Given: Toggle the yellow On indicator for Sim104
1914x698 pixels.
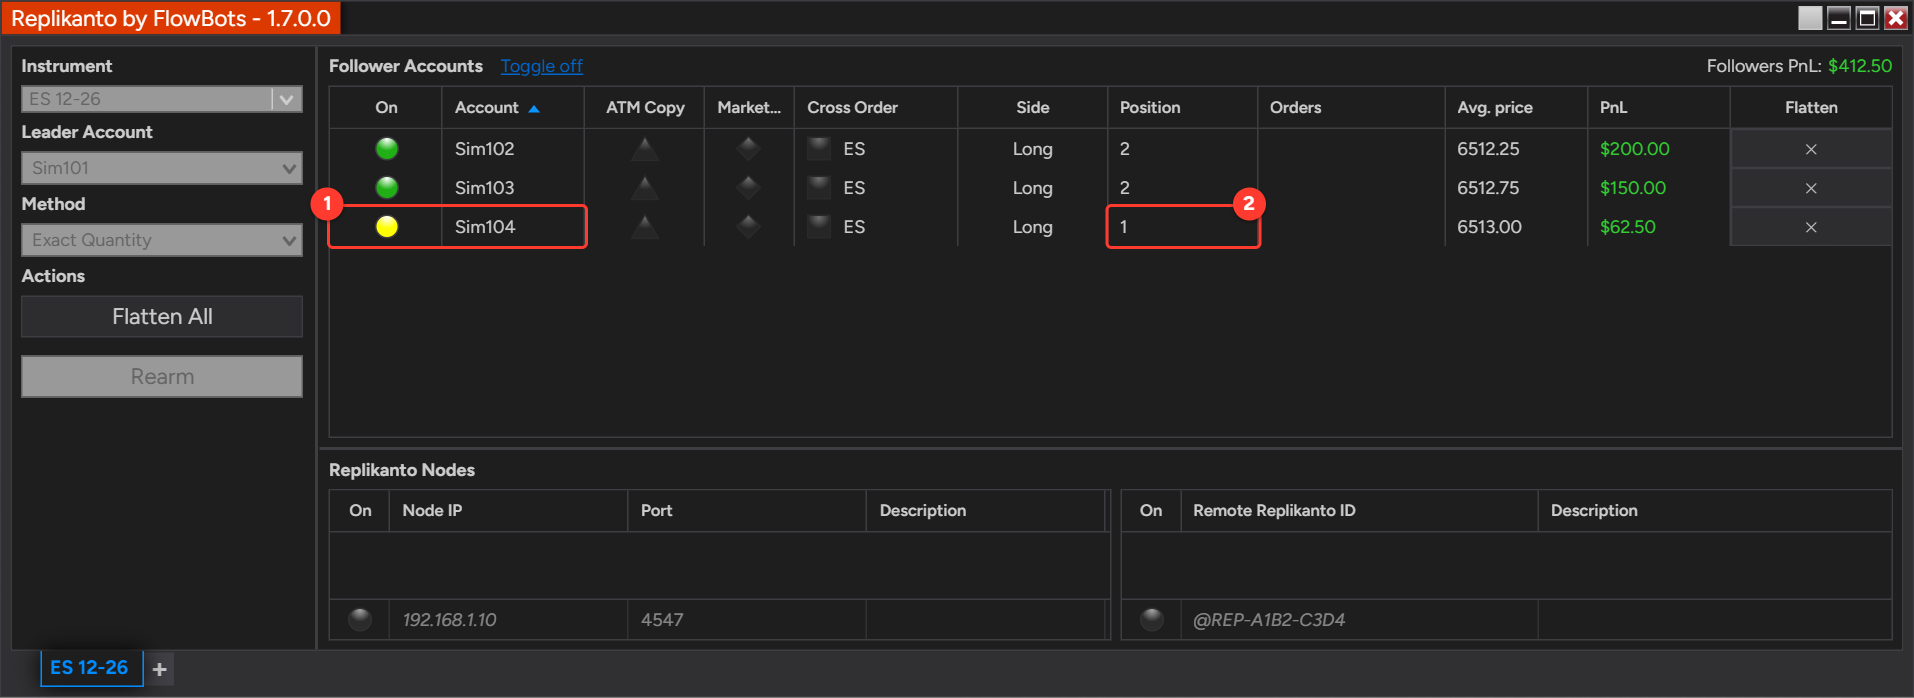Looking at the screenshot, I should (387, 227).
